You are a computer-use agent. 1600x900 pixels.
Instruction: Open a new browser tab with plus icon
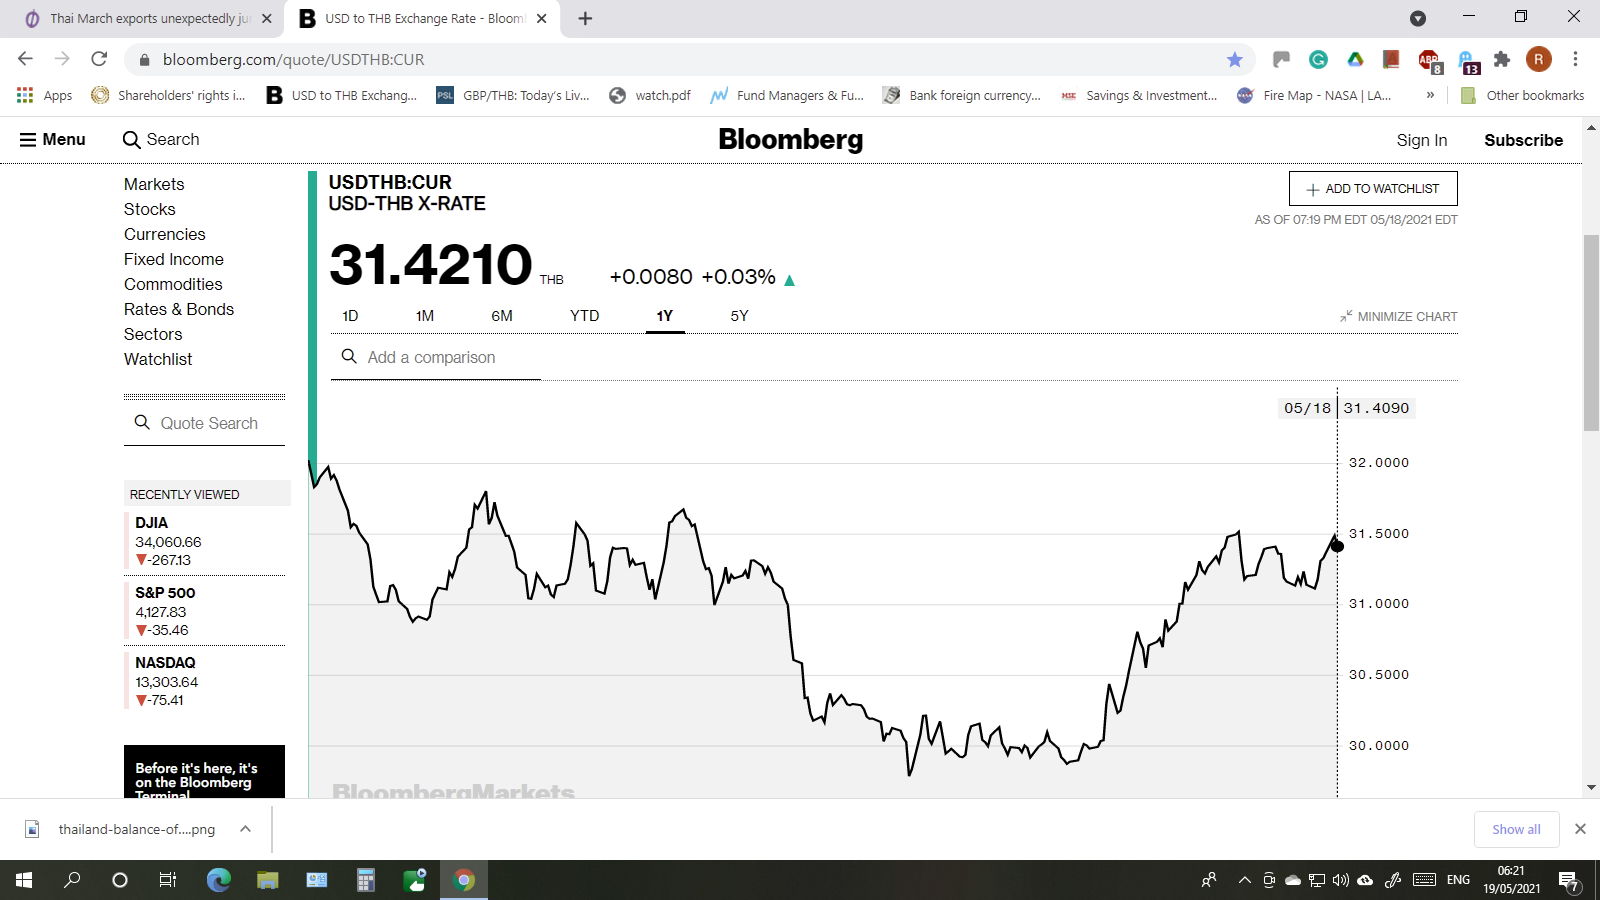(585, 19)
